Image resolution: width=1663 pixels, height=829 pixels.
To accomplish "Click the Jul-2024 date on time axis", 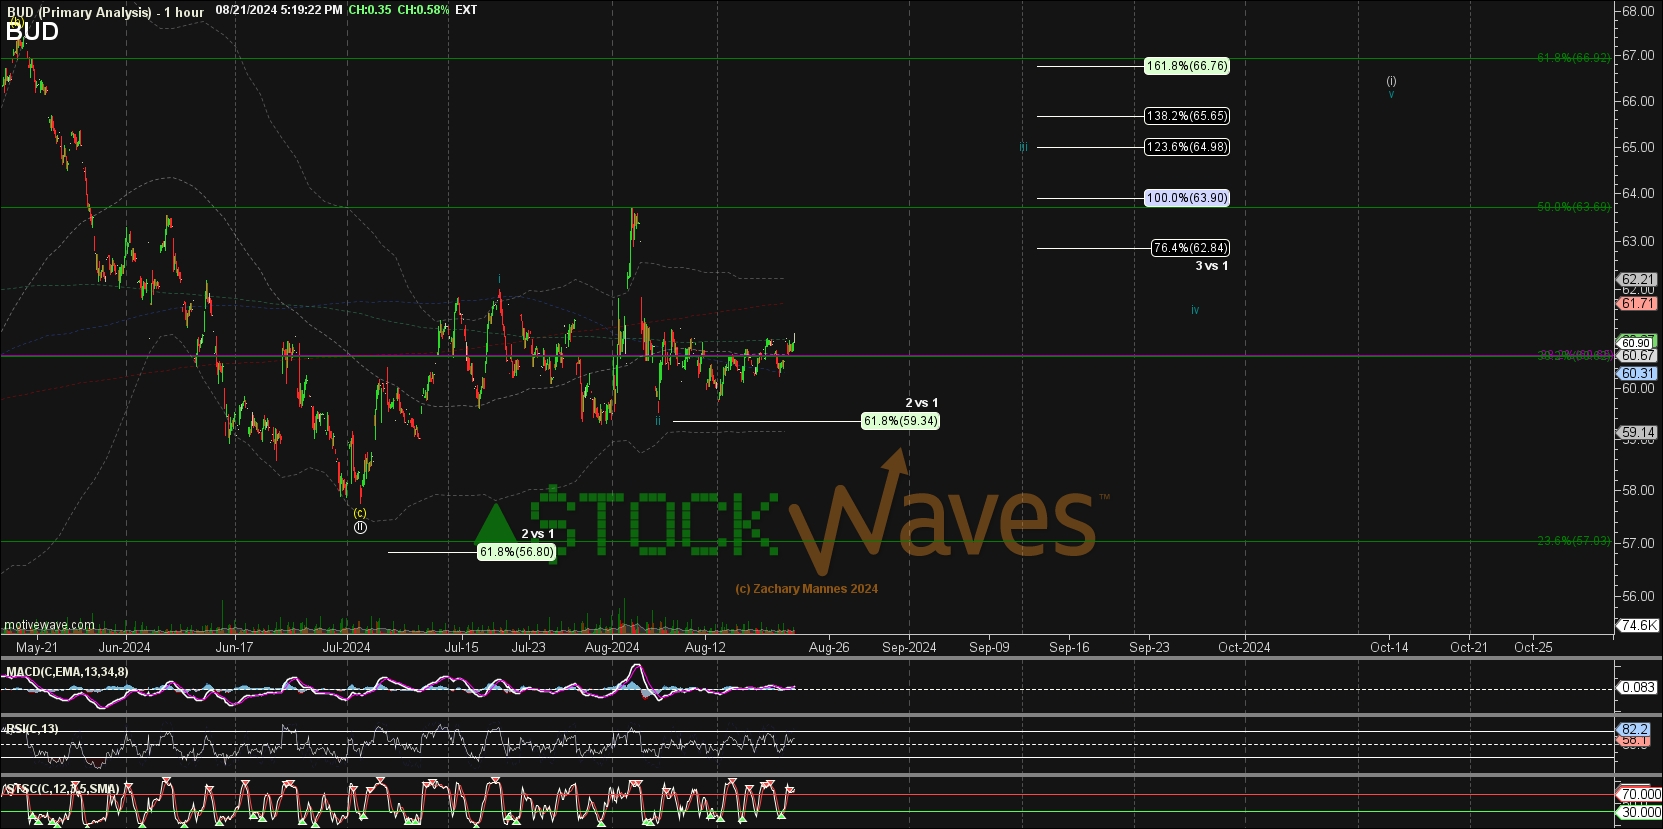I will [346, 648].
